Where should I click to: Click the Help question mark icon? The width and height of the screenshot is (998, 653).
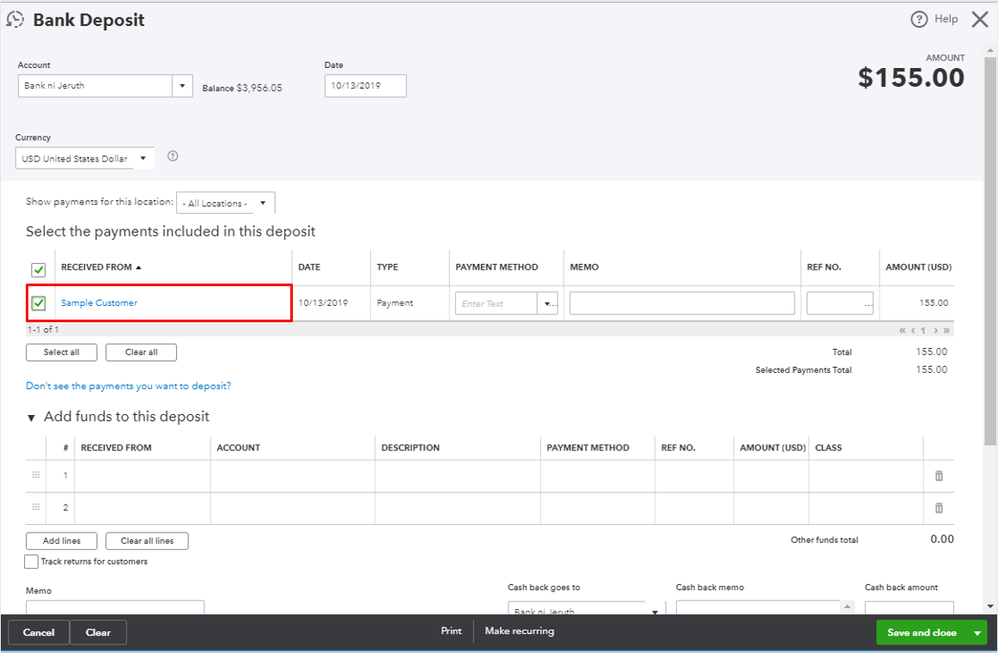[919, 20]
